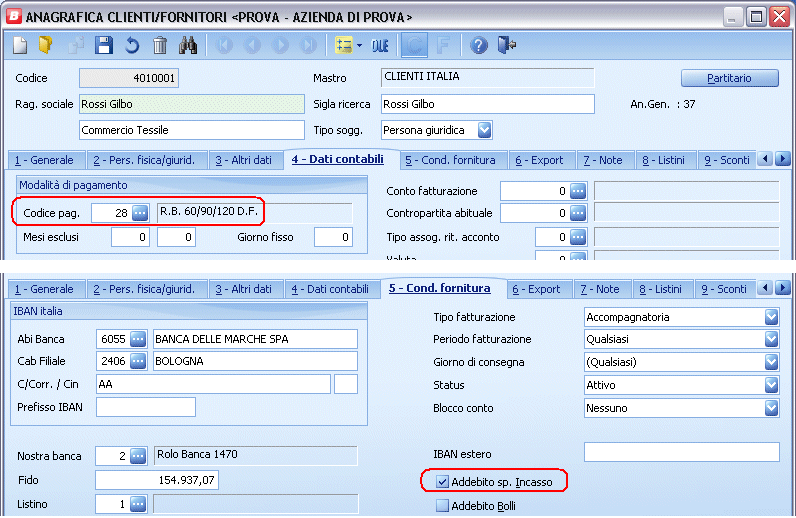Expand the arrow beside the yellow list icon
This screenshot has width=796, height=518.
pos(359,45)
